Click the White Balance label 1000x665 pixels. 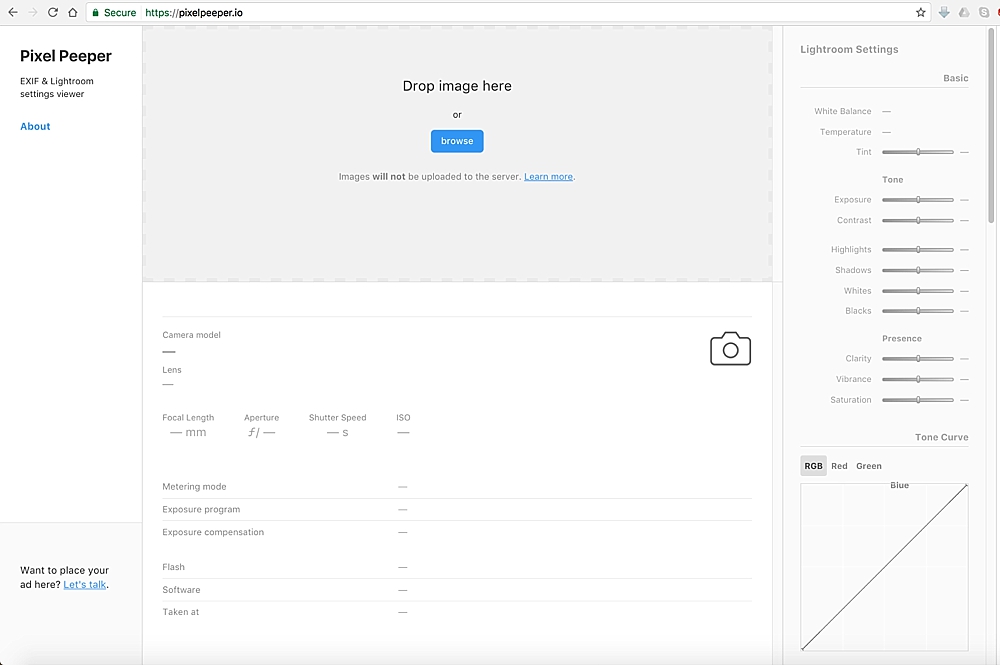pos(842,111)
